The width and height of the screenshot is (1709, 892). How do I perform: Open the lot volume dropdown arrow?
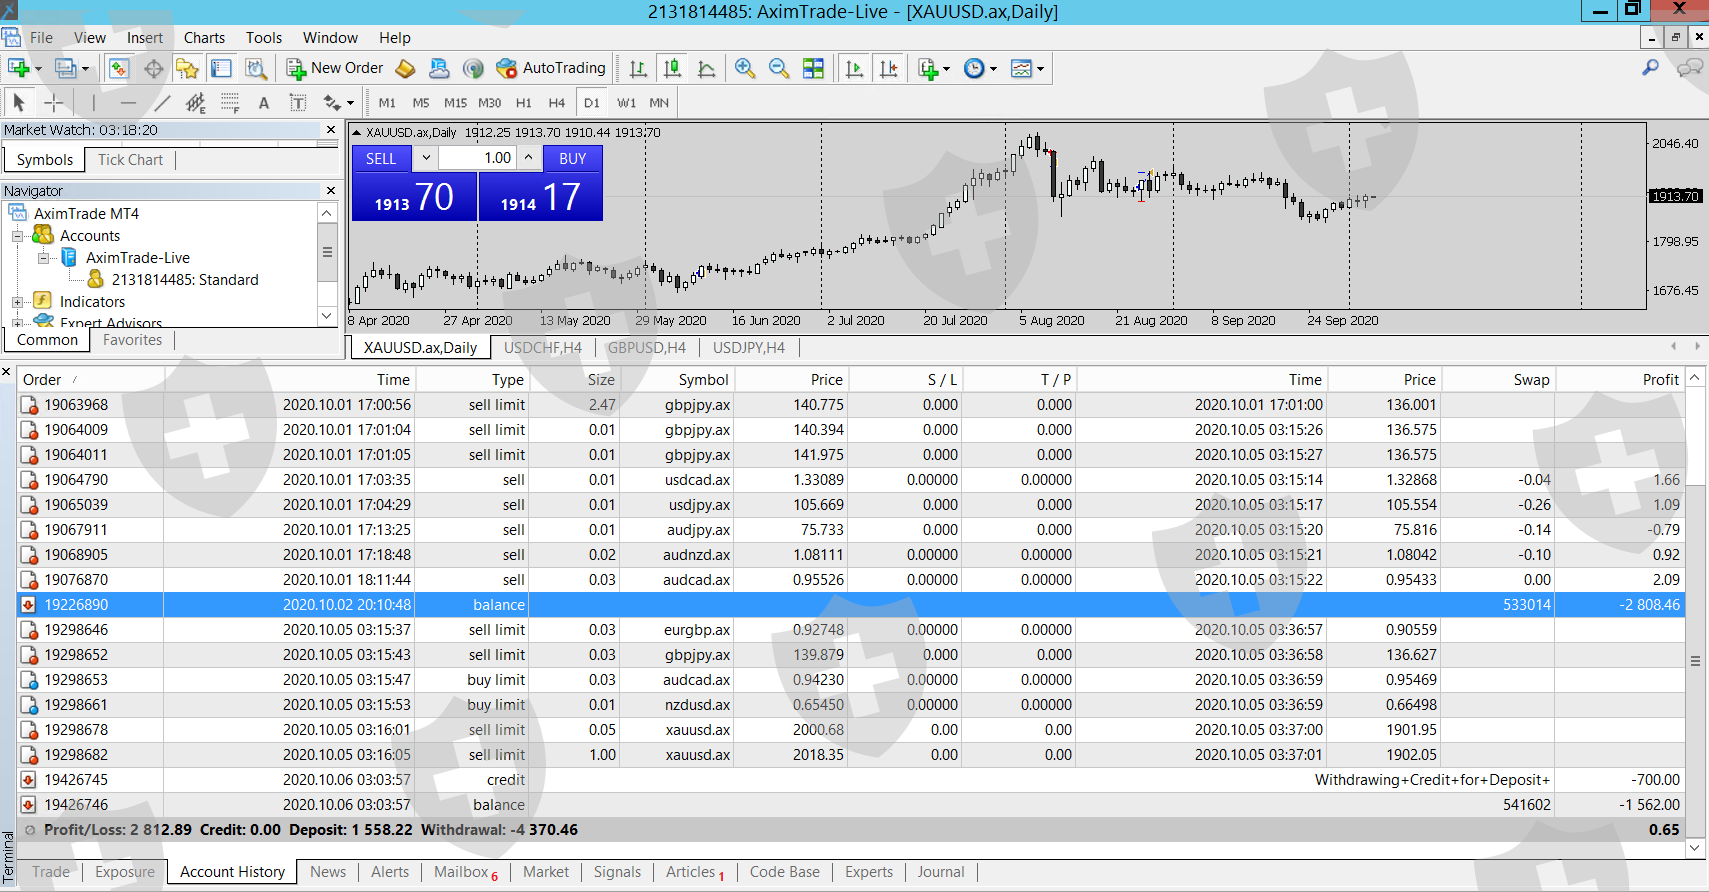point(426,158)
